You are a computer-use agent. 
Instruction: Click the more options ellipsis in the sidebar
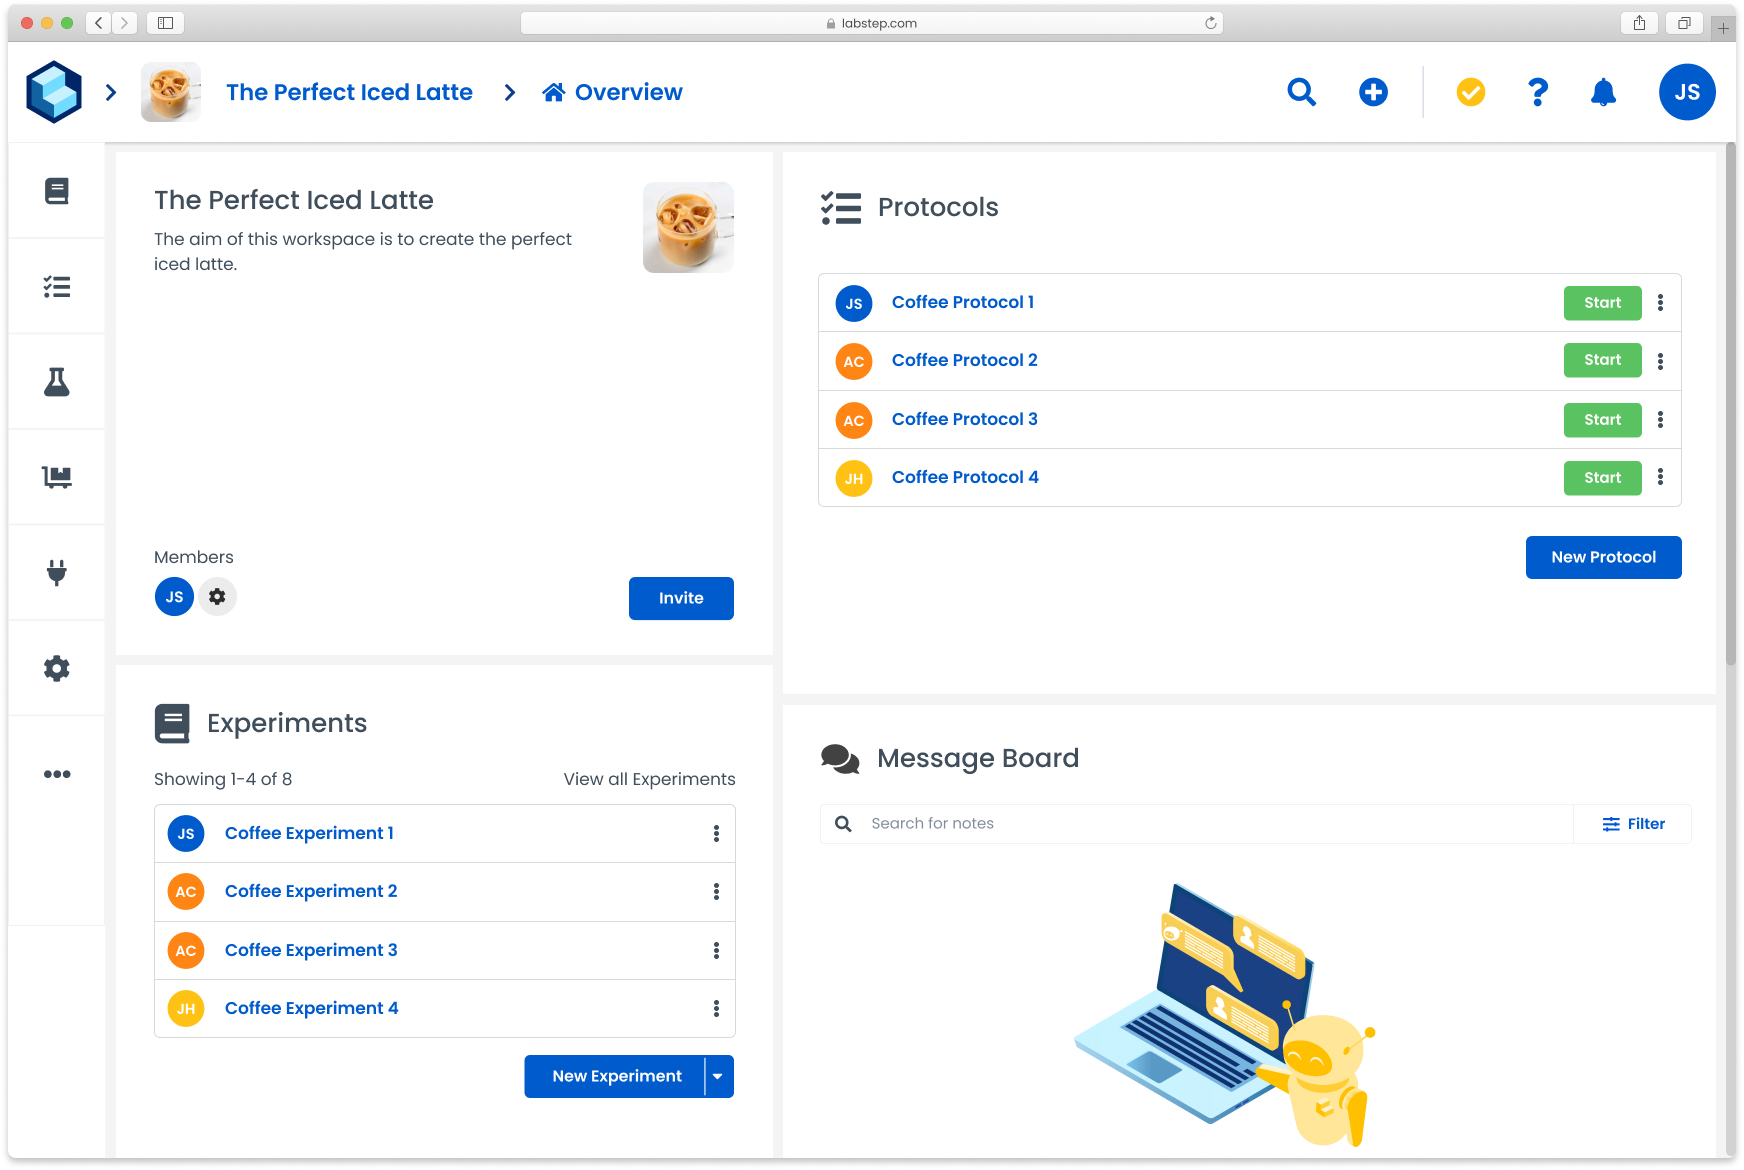click(57, 773)
